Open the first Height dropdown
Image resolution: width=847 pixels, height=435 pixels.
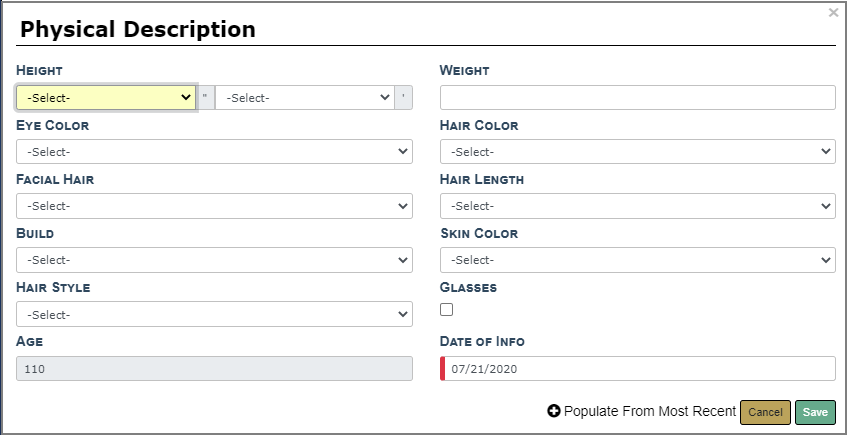point(106,97)
